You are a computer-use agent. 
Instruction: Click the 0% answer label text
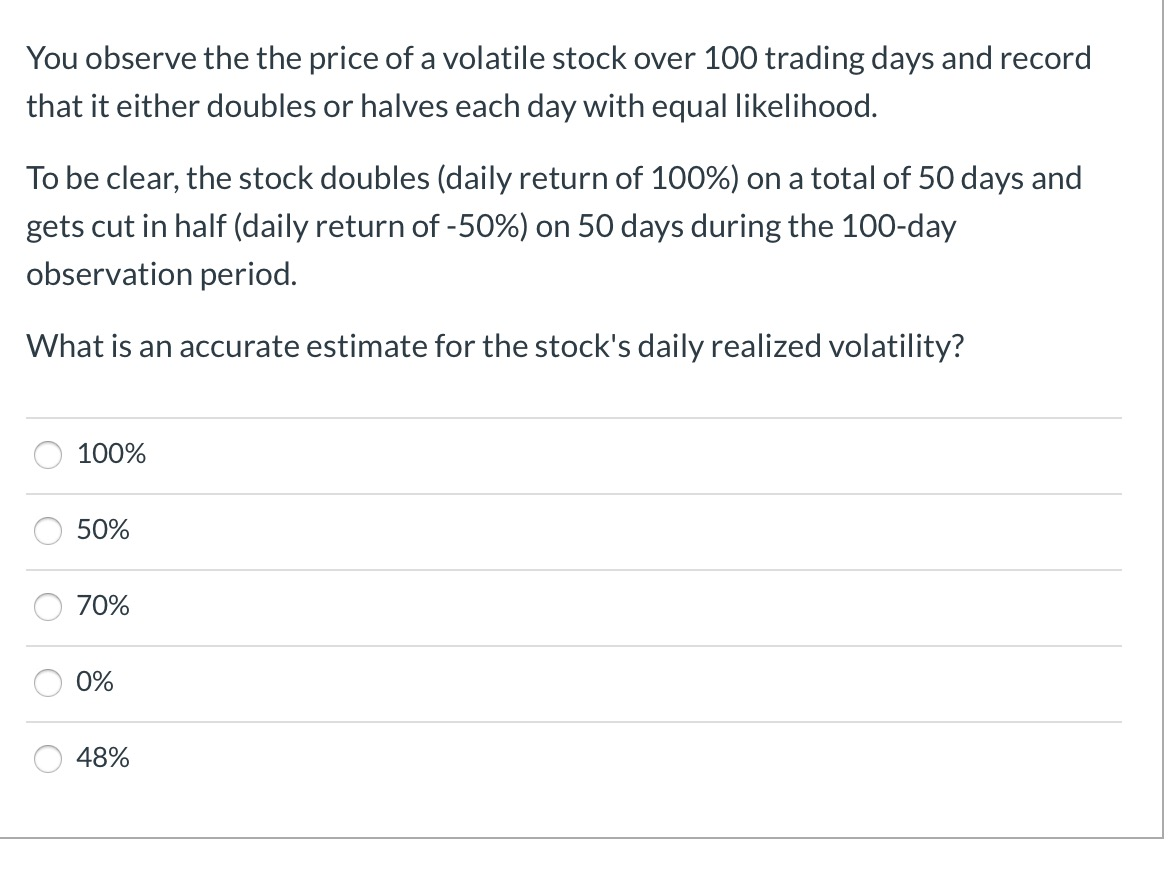click(96, 682)
